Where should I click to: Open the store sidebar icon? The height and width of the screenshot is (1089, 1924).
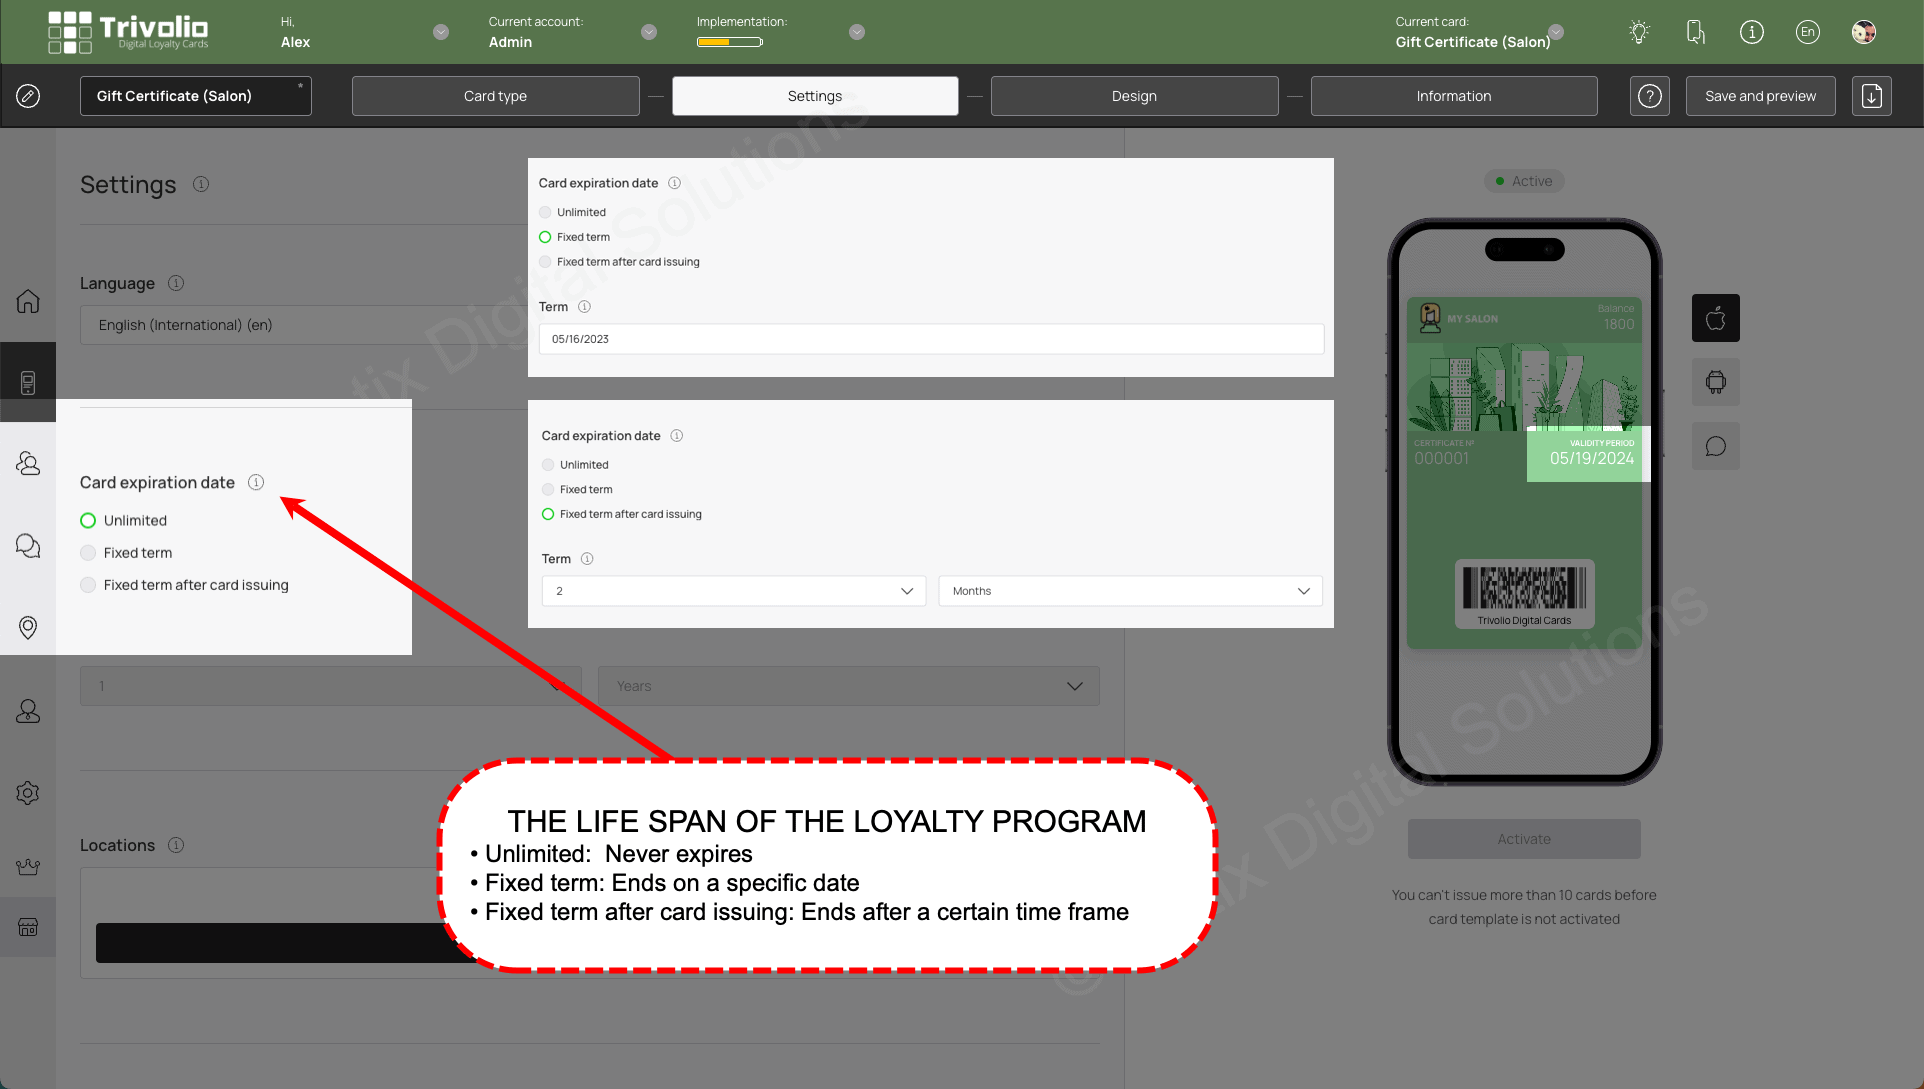pyautogui.click(x=28, y=927)
